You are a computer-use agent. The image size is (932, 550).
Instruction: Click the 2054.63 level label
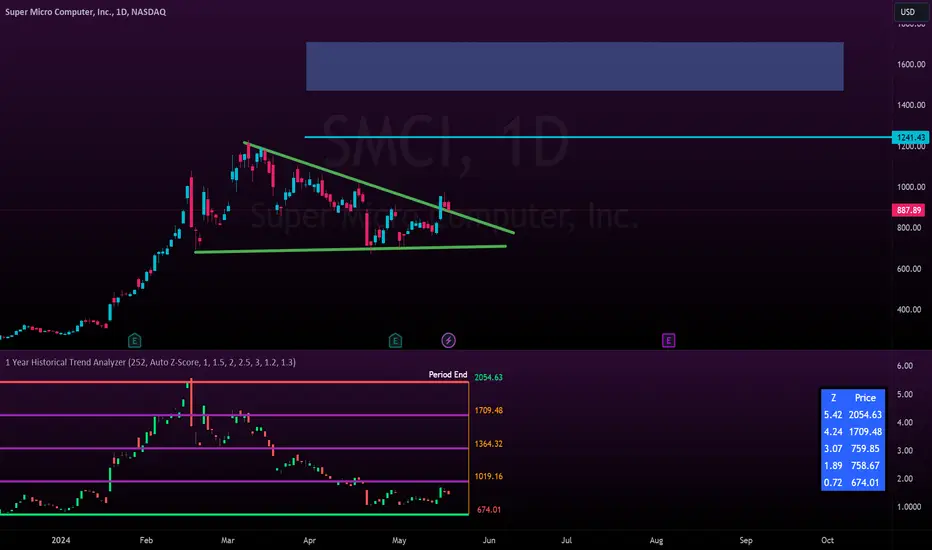coord(489,377)
